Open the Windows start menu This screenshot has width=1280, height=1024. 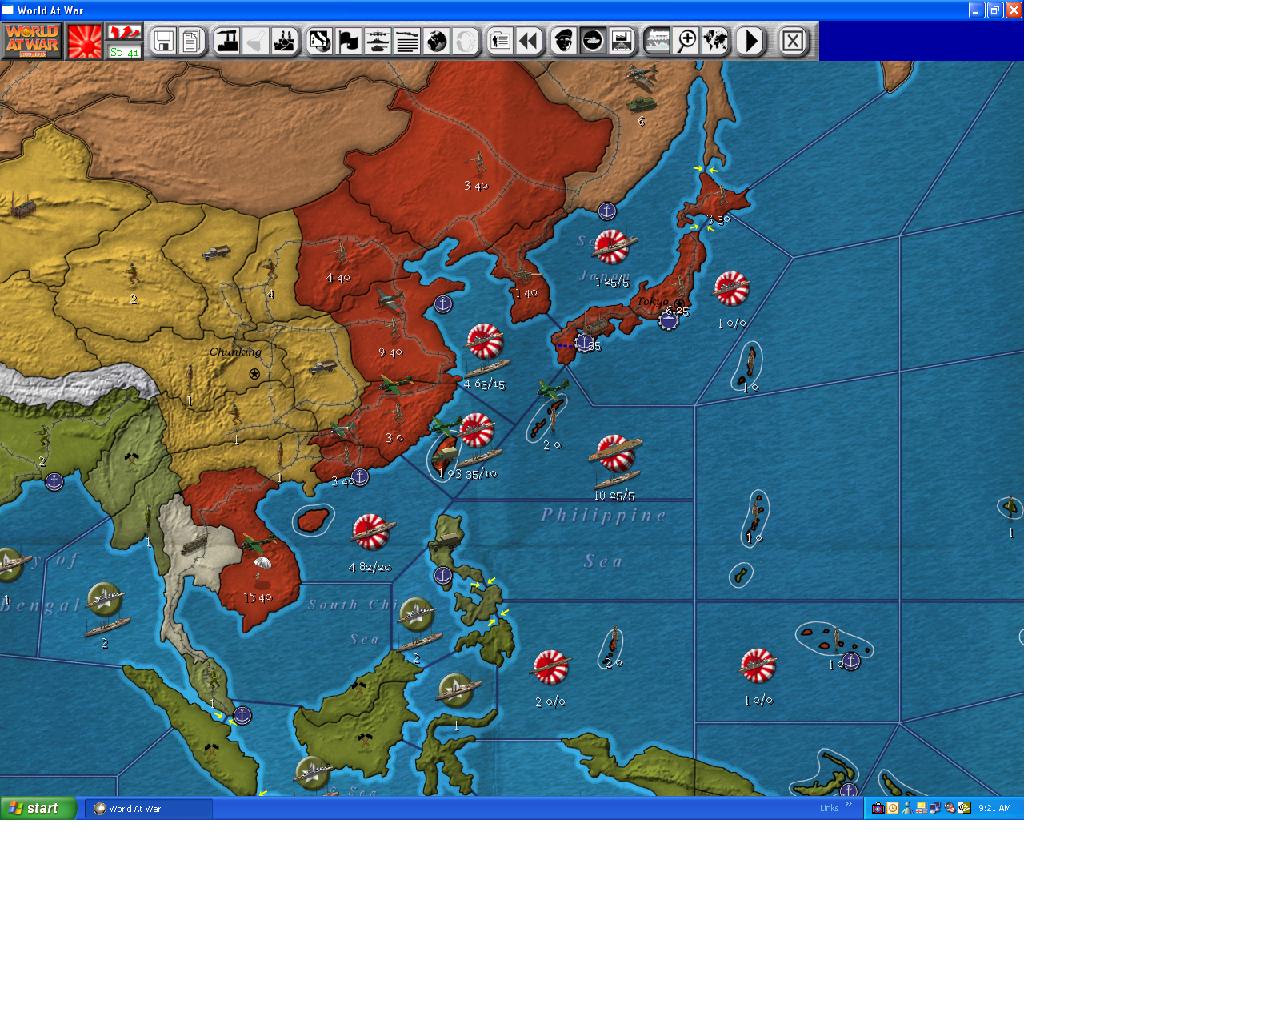[38, 808]
